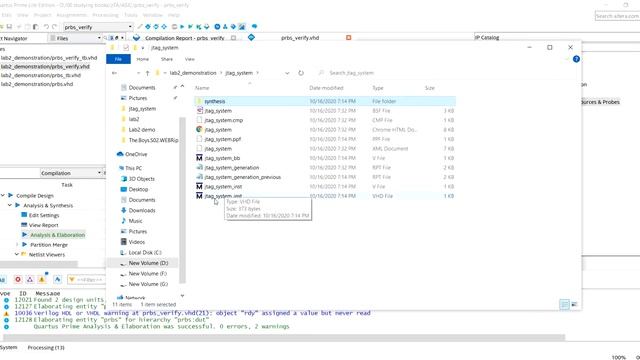Sort files by Type column

coord(378,88)
